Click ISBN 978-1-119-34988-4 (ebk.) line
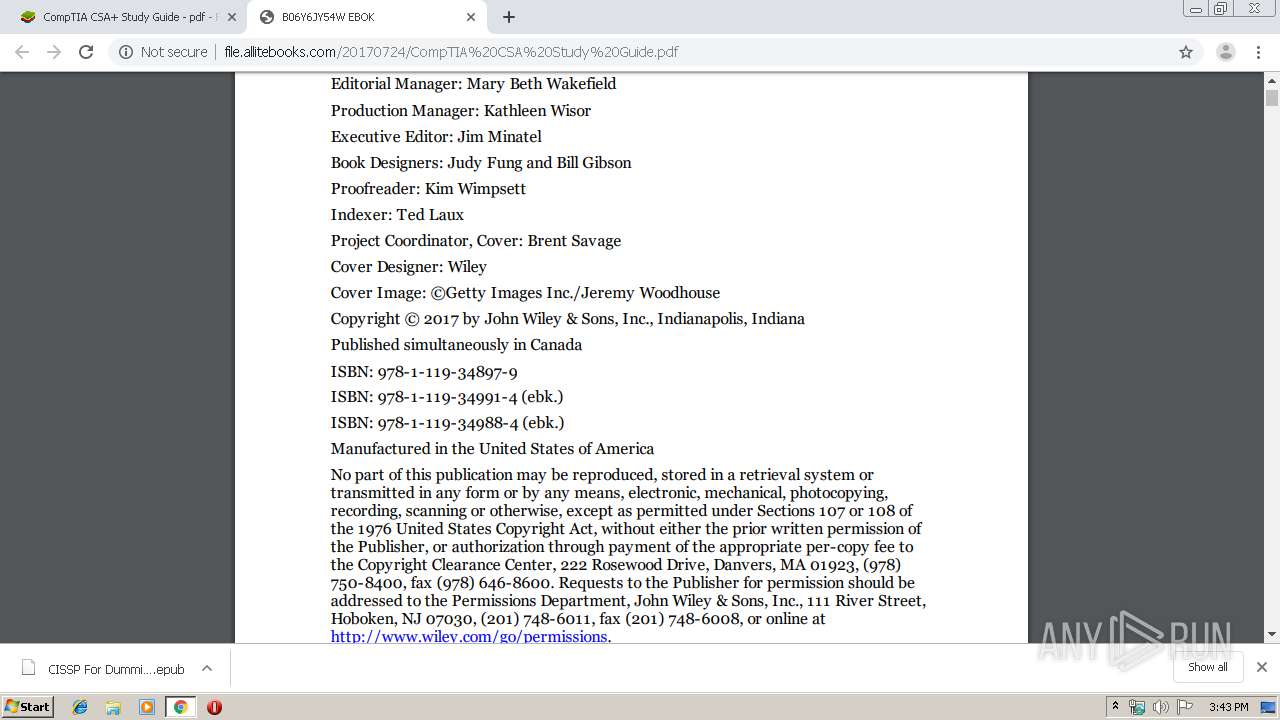This screenshot has height=720, width=1280. [x=447, y=423]
